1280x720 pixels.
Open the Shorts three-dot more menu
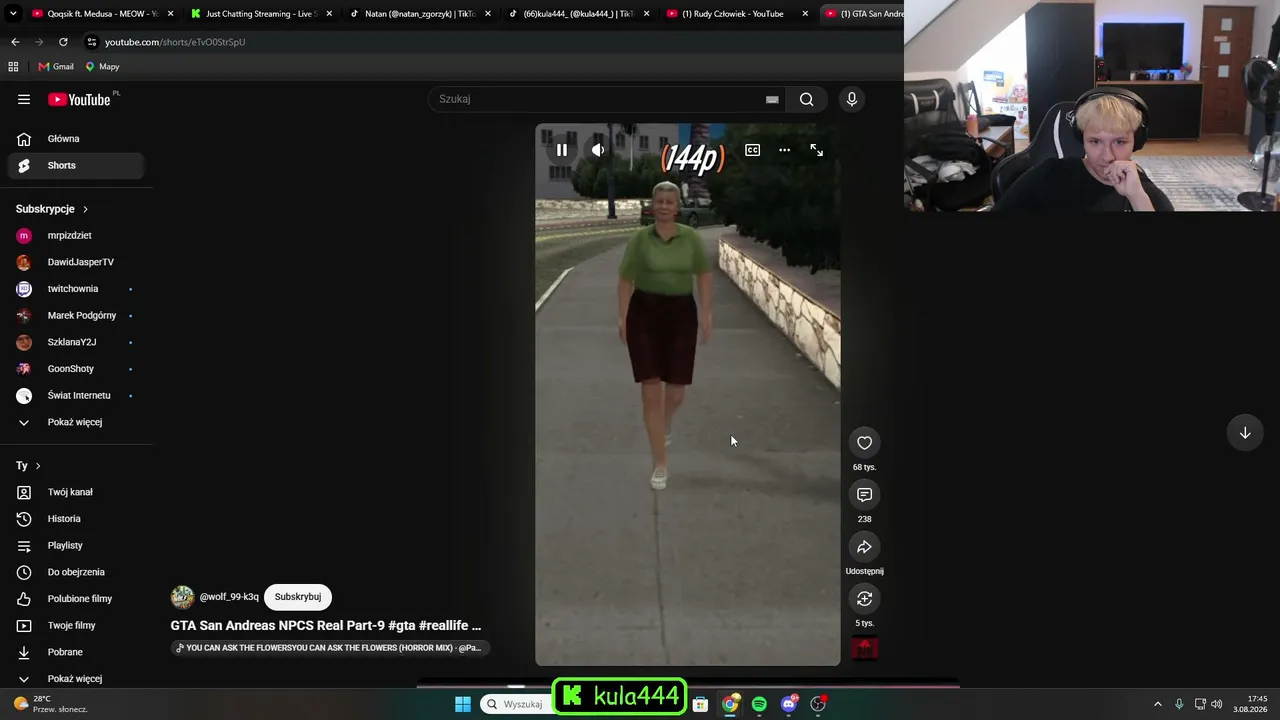click(785, 150)
